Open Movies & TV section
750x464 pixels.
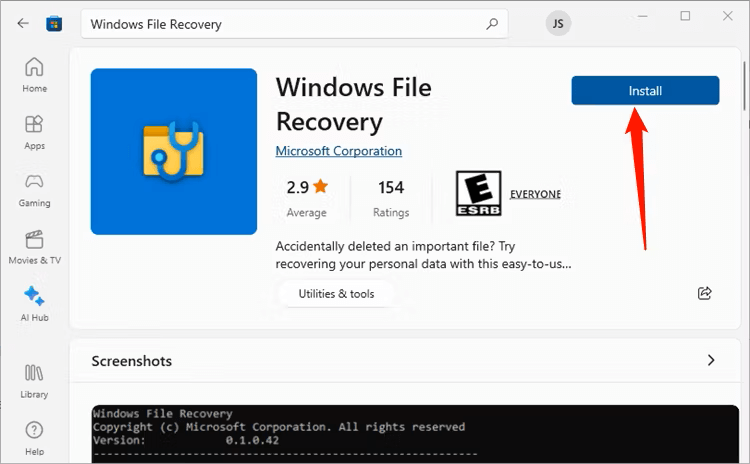point(34,246)
